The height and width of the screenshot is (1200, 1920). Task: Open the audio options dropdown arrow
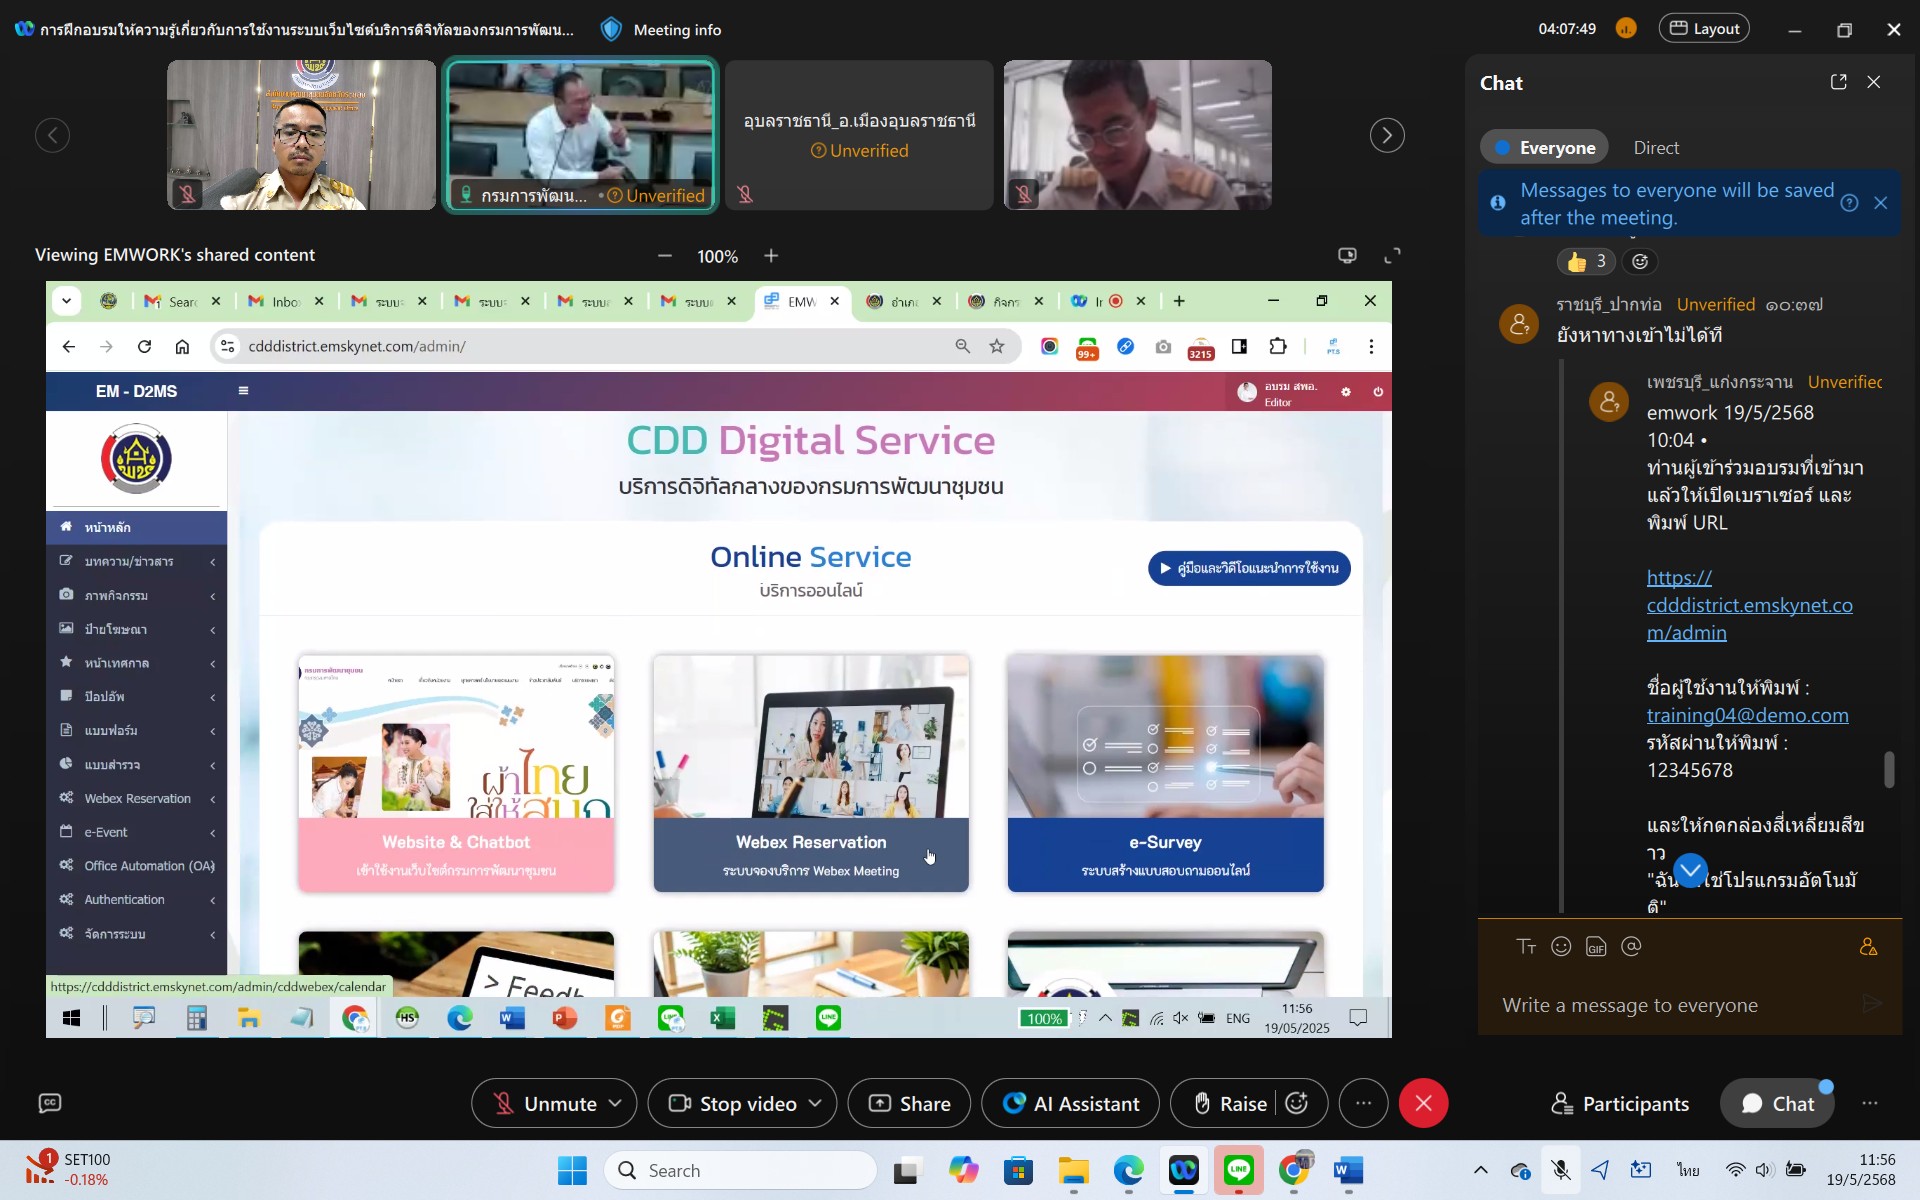pyautogui.click(x=615, y=1103)
